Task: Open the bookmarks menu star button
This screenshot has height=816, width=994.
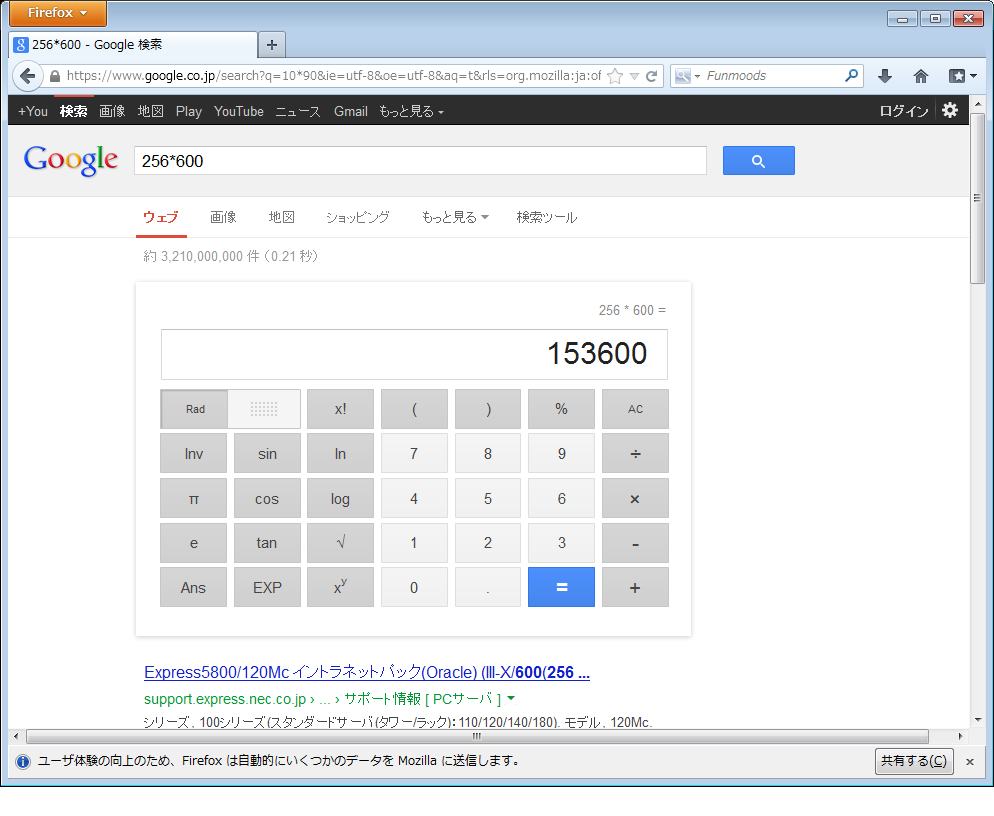Action: (963, 76)
